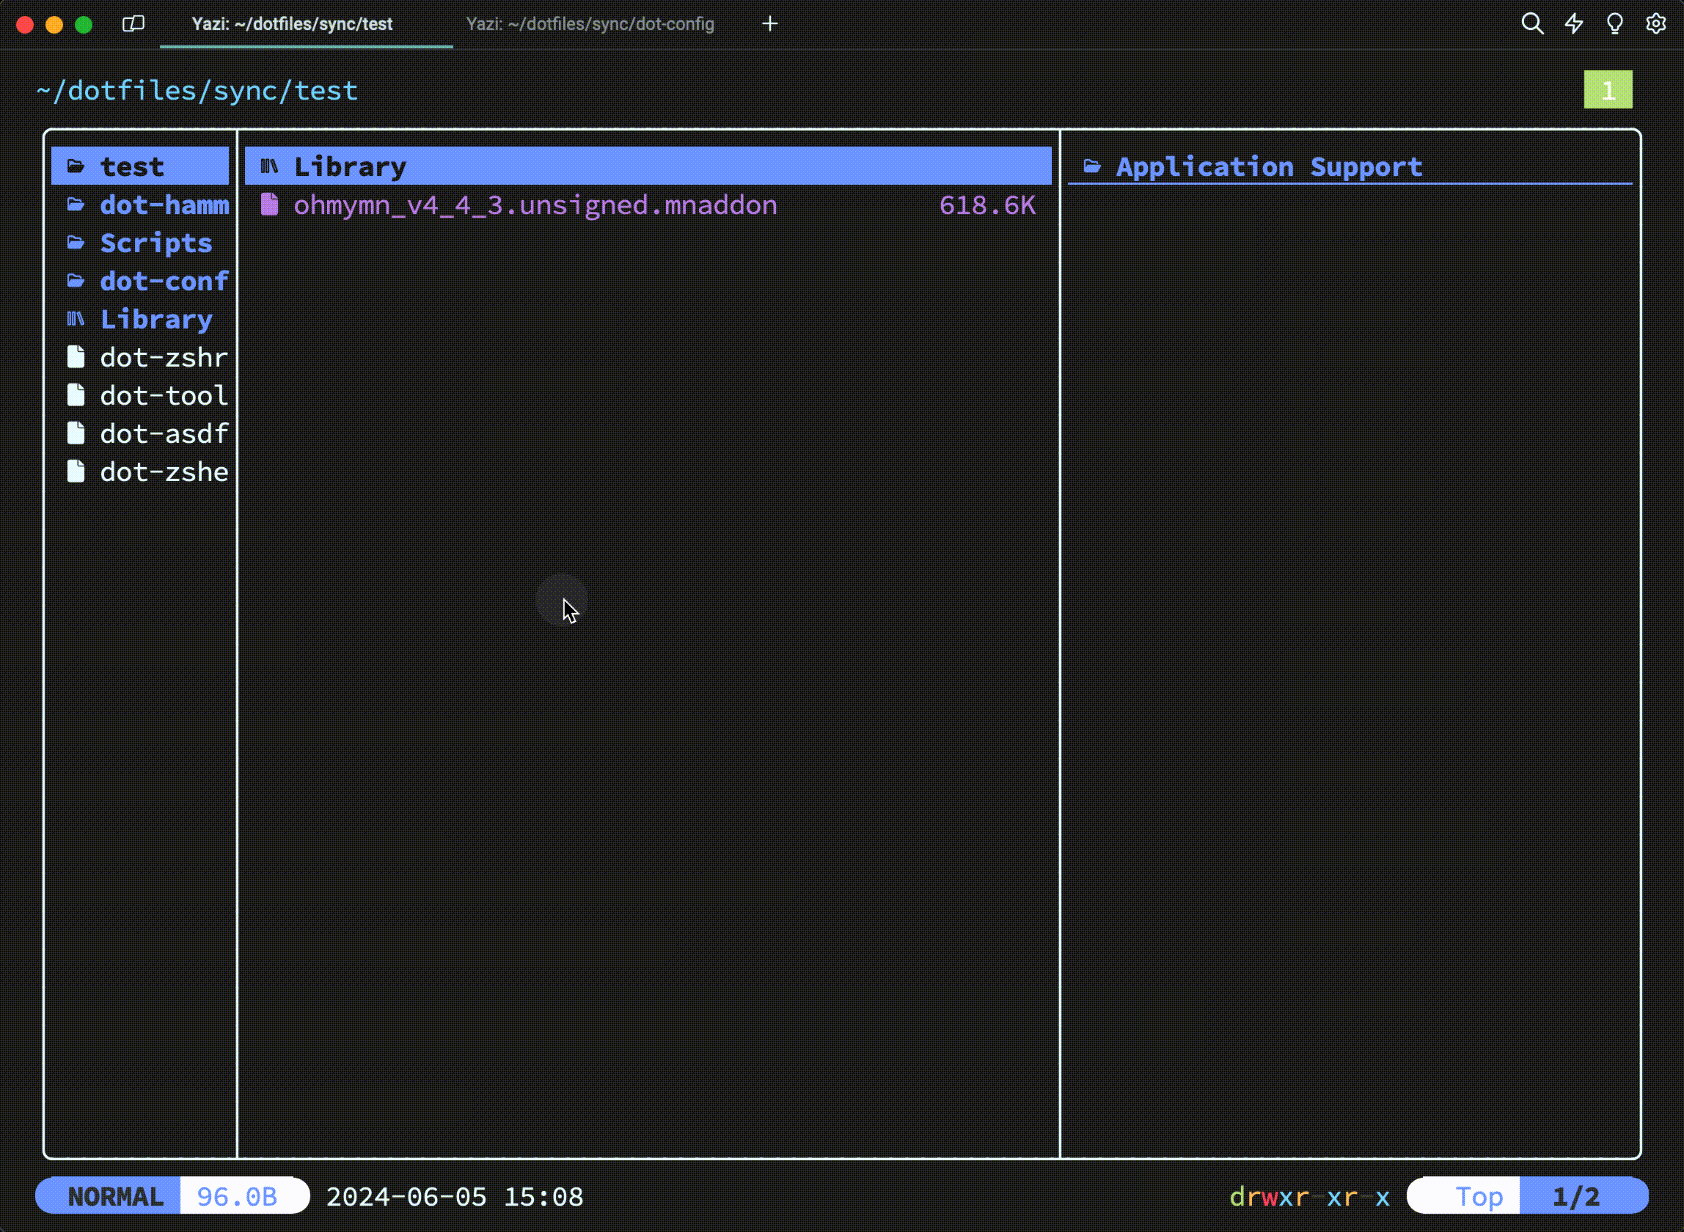Click the ~/dotfiles/sync/test breadcrumb path
The image size is (1684, 1232).
click(x=197, y=90)
